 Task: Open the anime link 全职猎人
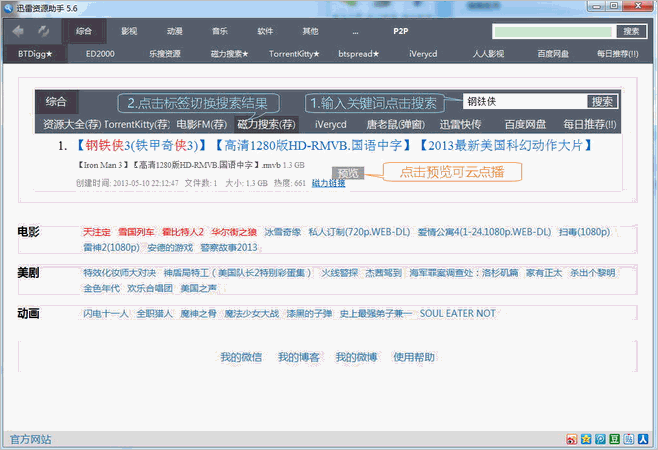click(x=154, y=314)
